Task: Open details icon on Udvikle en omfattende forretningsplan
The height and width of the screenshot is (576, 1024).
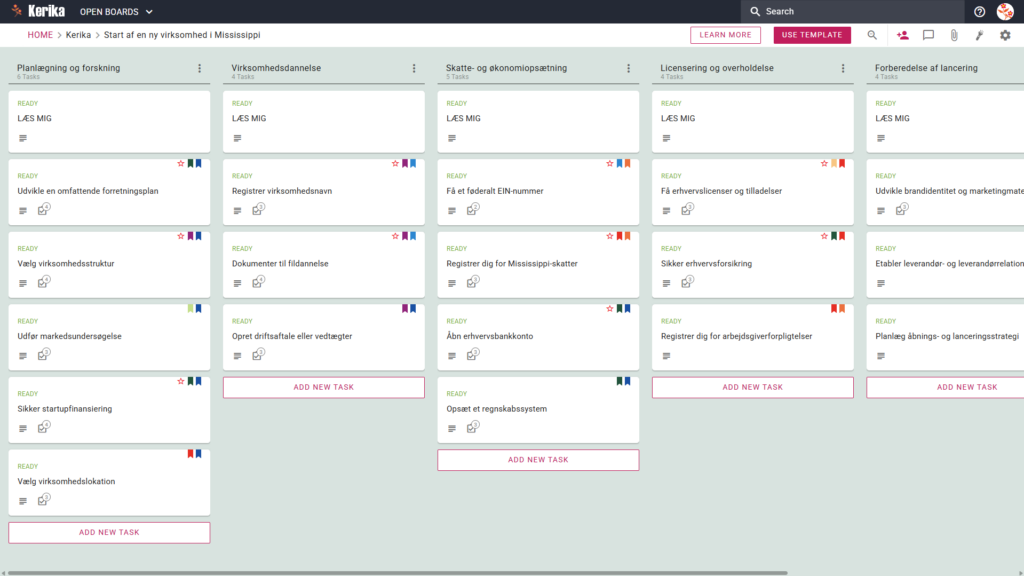Action: pyautogui.click(x=23, y=211)
